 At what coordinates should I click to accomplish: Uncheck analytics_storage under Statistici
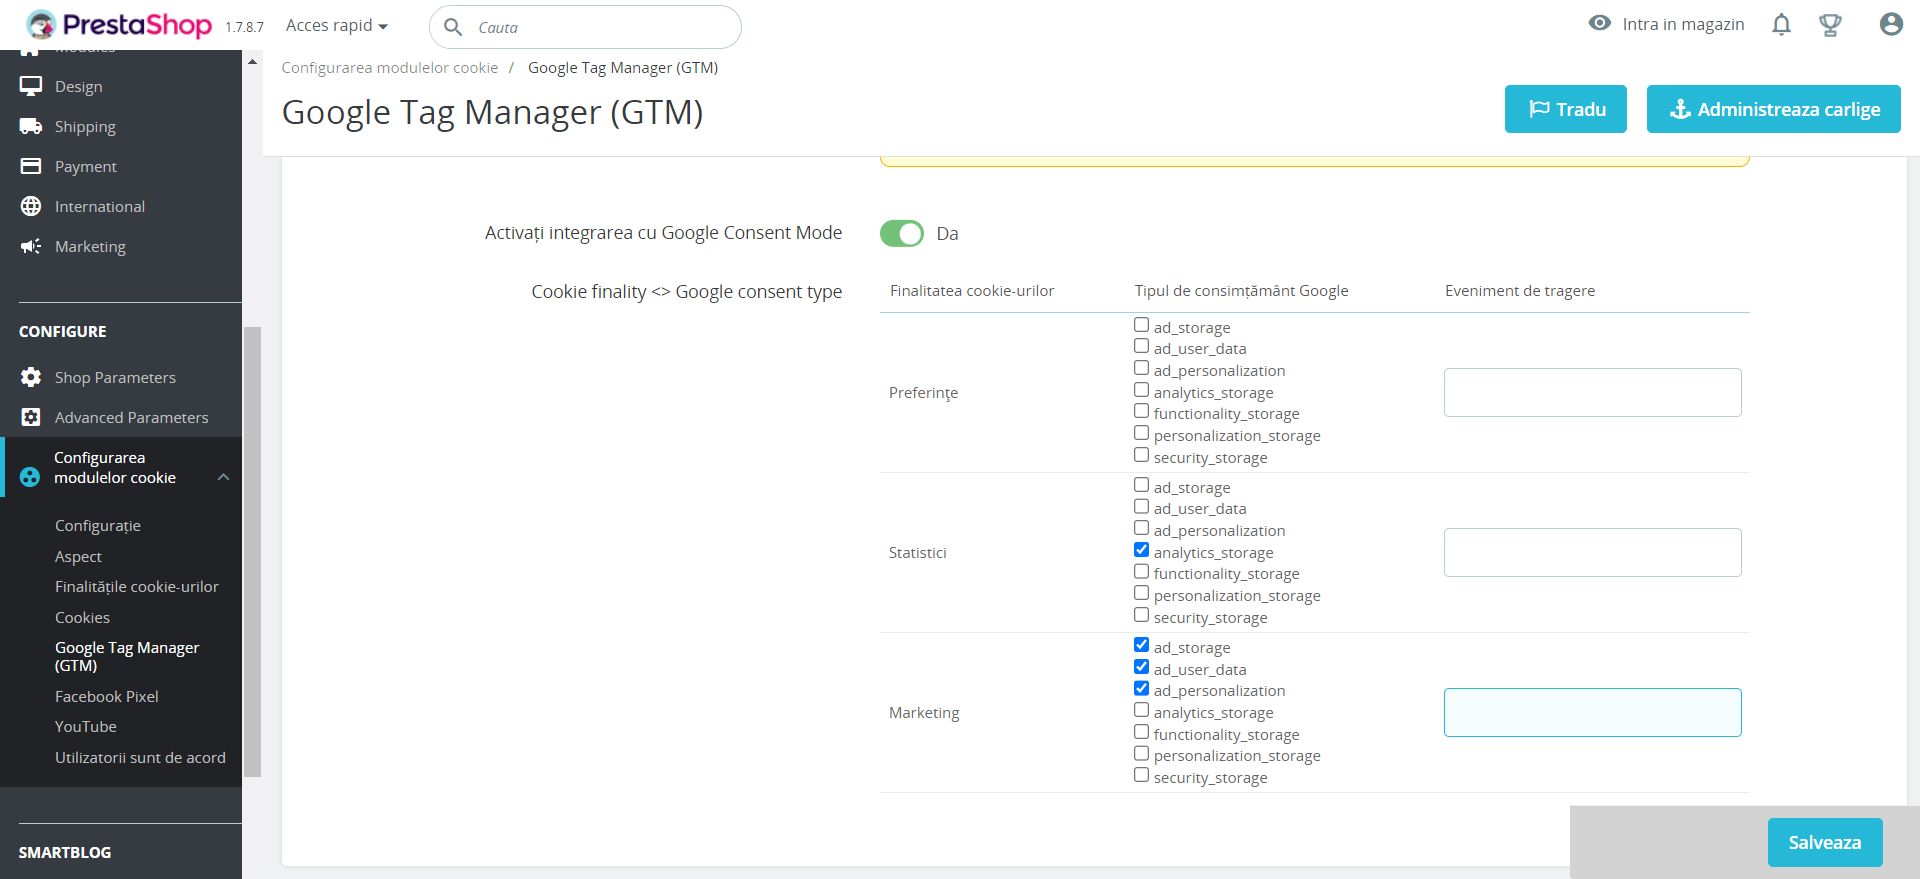click(x=1141, y=550)
